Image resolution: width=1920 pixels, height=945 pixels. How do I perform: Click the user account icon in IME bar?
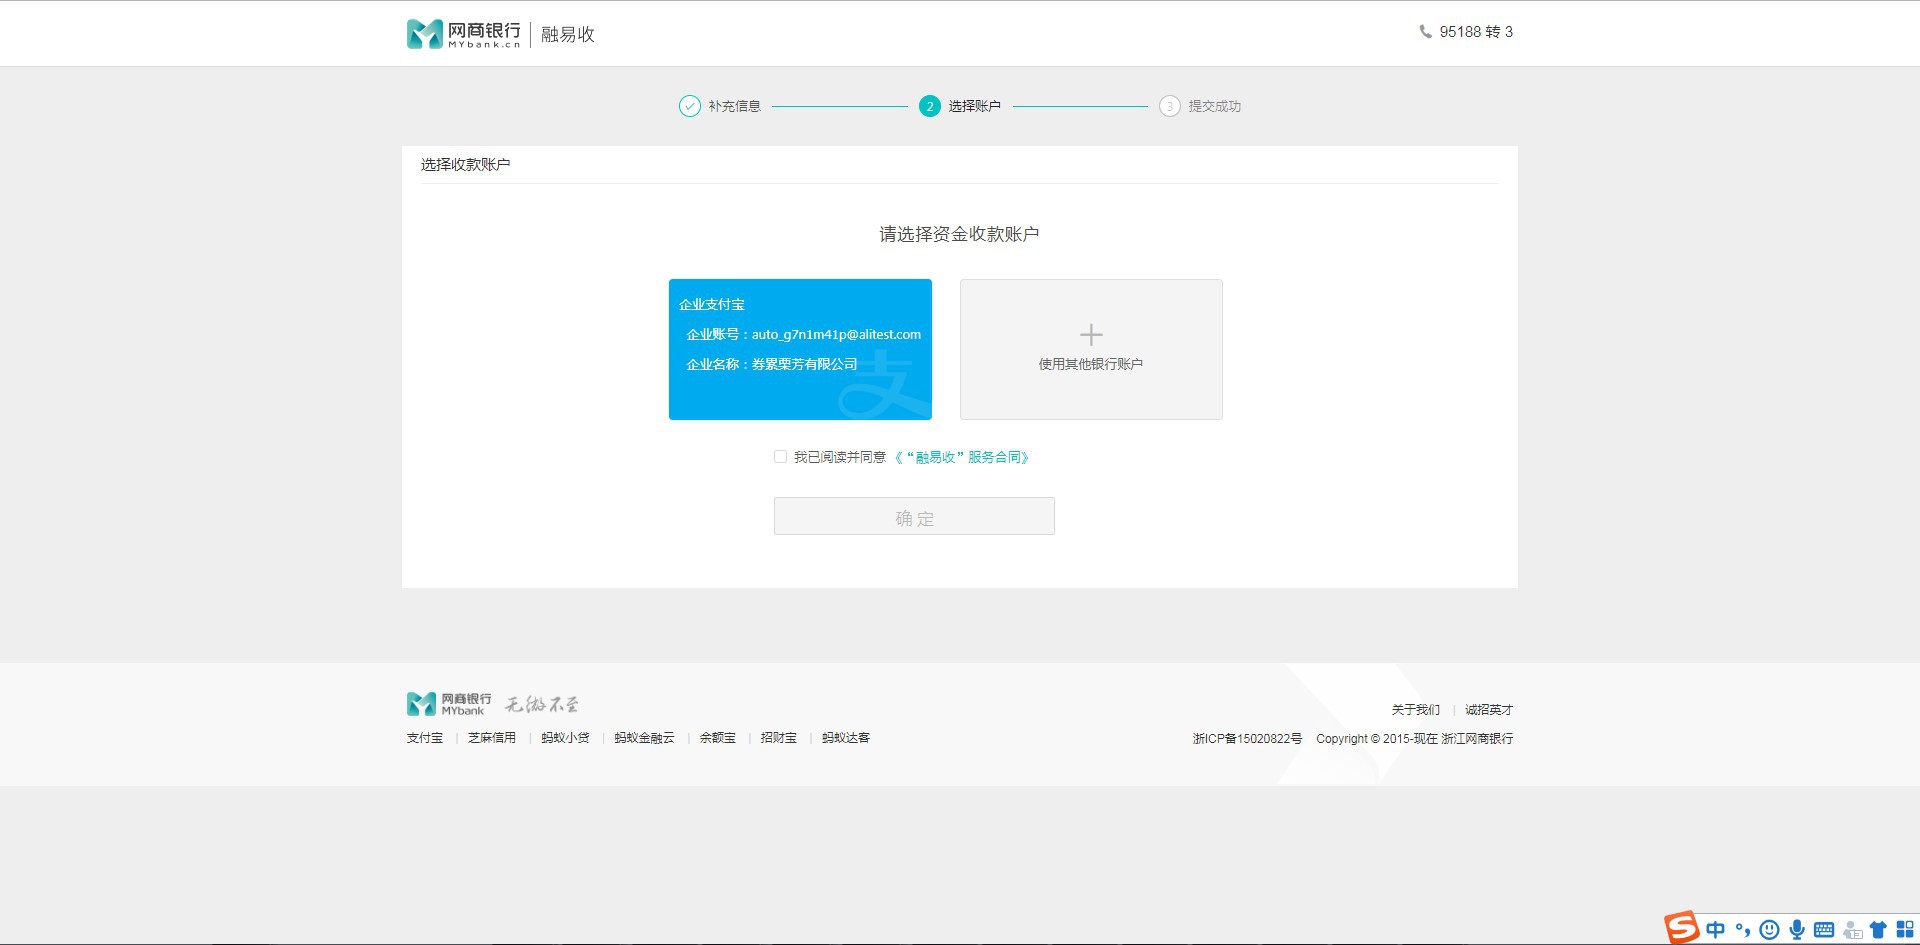point(1852,929)
